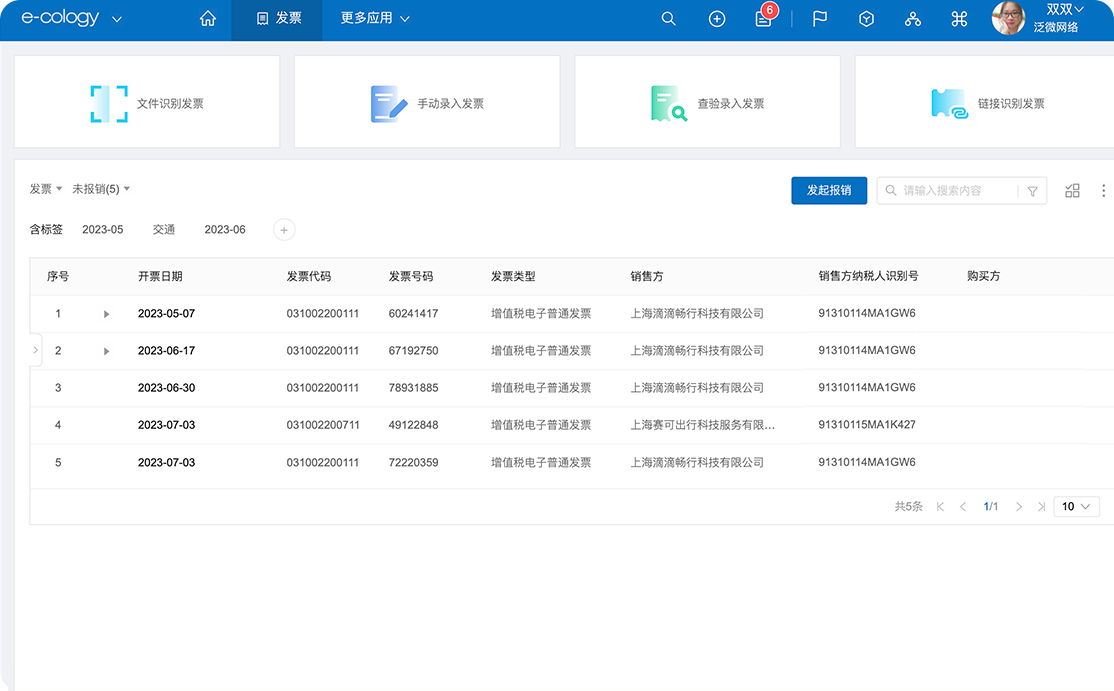Click the 发起报销 button
This screenshot has width=1114, height=691.
click(829, 190)
